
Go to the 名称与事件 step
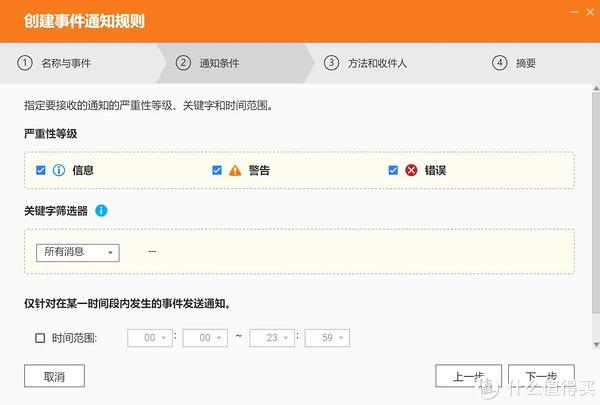click(64, 63)
